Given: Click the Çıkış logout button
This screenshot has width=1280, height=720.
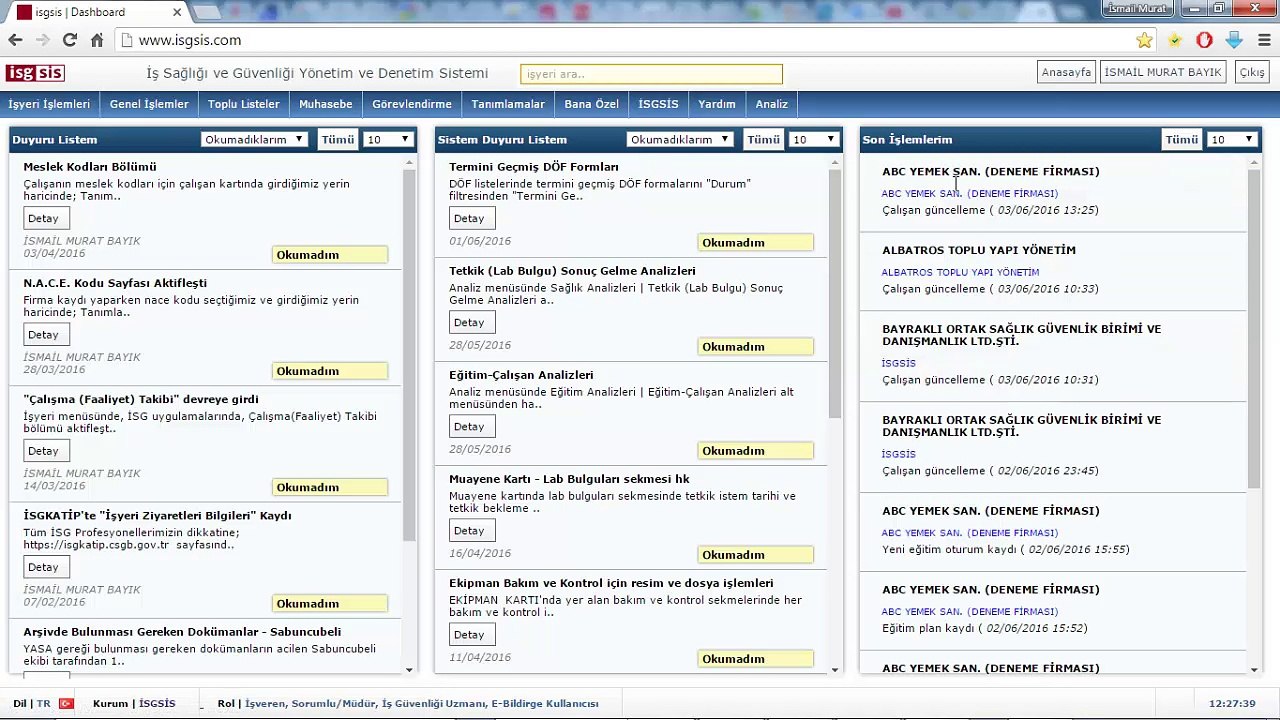Looking at the screenshot, I should [x=1252, y=72].
